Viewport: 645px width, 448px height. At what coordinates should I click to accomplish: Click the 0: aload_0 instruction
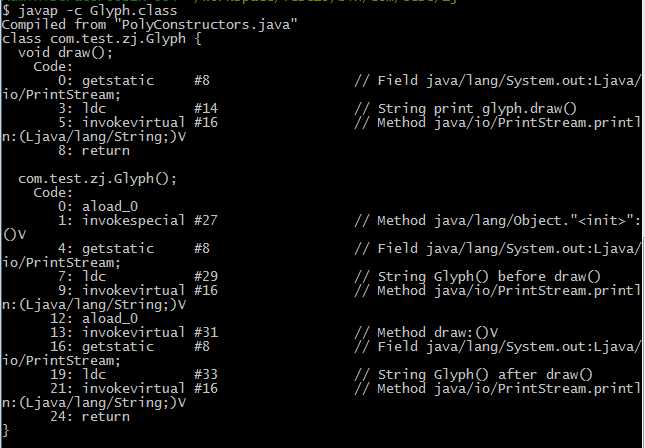[98, 207]
